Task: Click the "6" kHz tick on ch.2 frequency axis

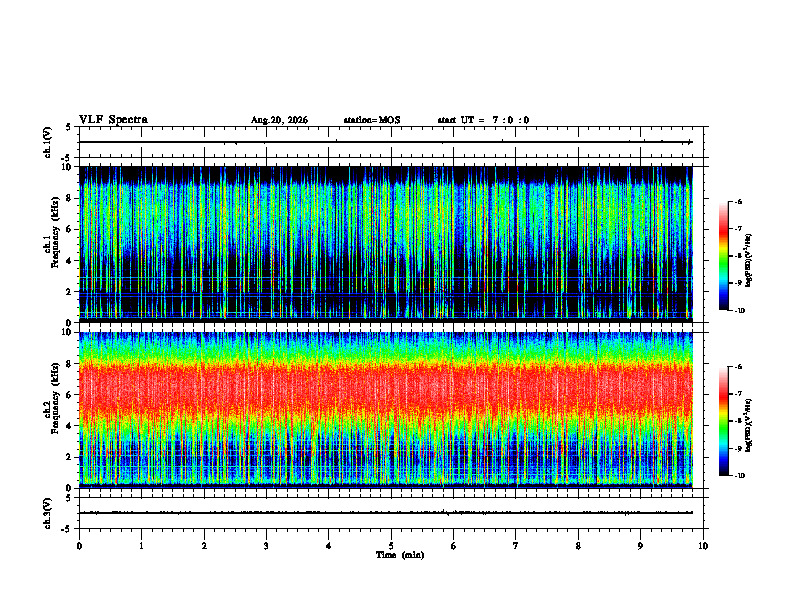Action: pos(70,394)
